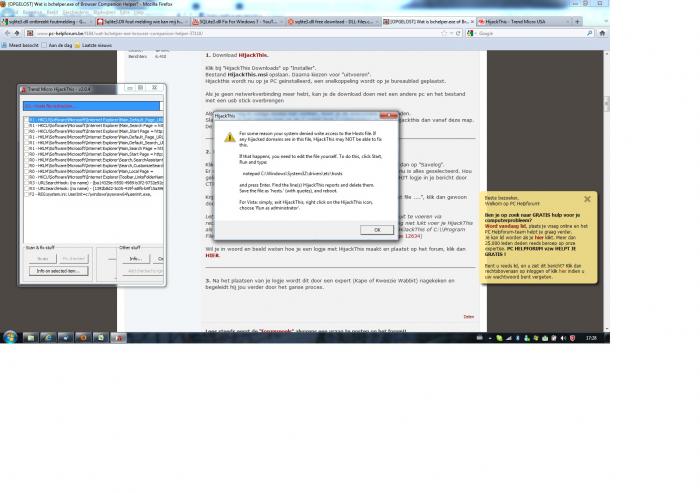Click the Firefox taskbar icon
700x493 pixels.
[83, 338]
